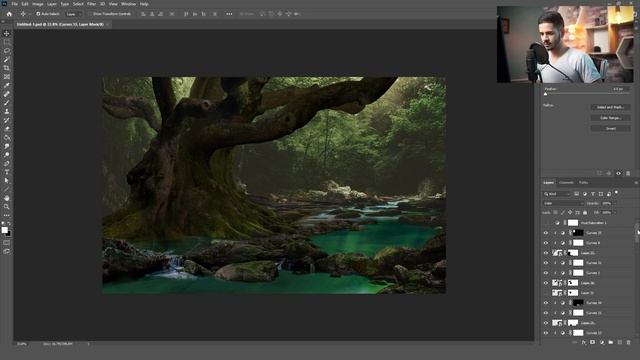Click the trash icon in Properties panel
This screenshot has height=360, width=640.
(x=628, y=173)
